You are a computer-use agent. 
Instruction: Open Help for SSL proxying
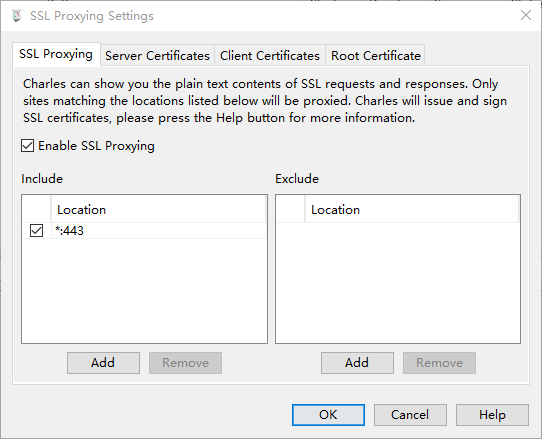pos(492,415)
